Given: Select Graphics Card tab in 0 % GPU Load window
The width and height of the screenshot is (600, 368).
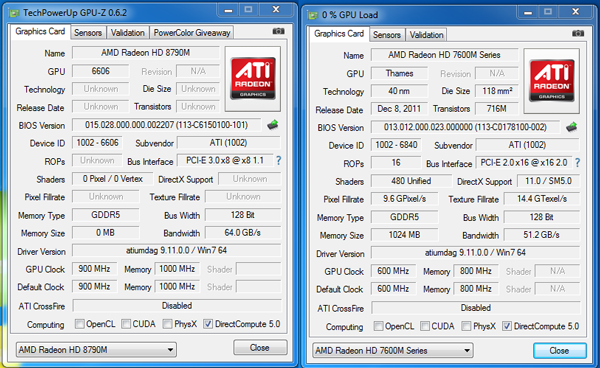Looking at the screenshot, I should [x=339, y=34].
